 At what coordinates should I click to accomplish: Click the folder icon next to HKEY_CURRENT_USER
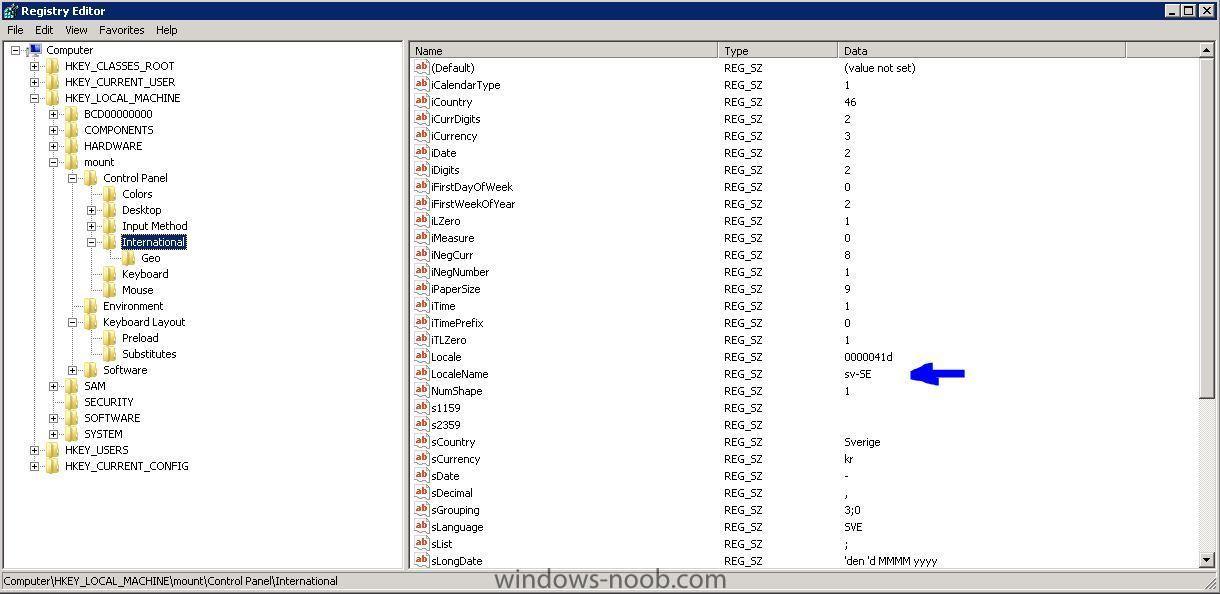[x=53, y=82]
